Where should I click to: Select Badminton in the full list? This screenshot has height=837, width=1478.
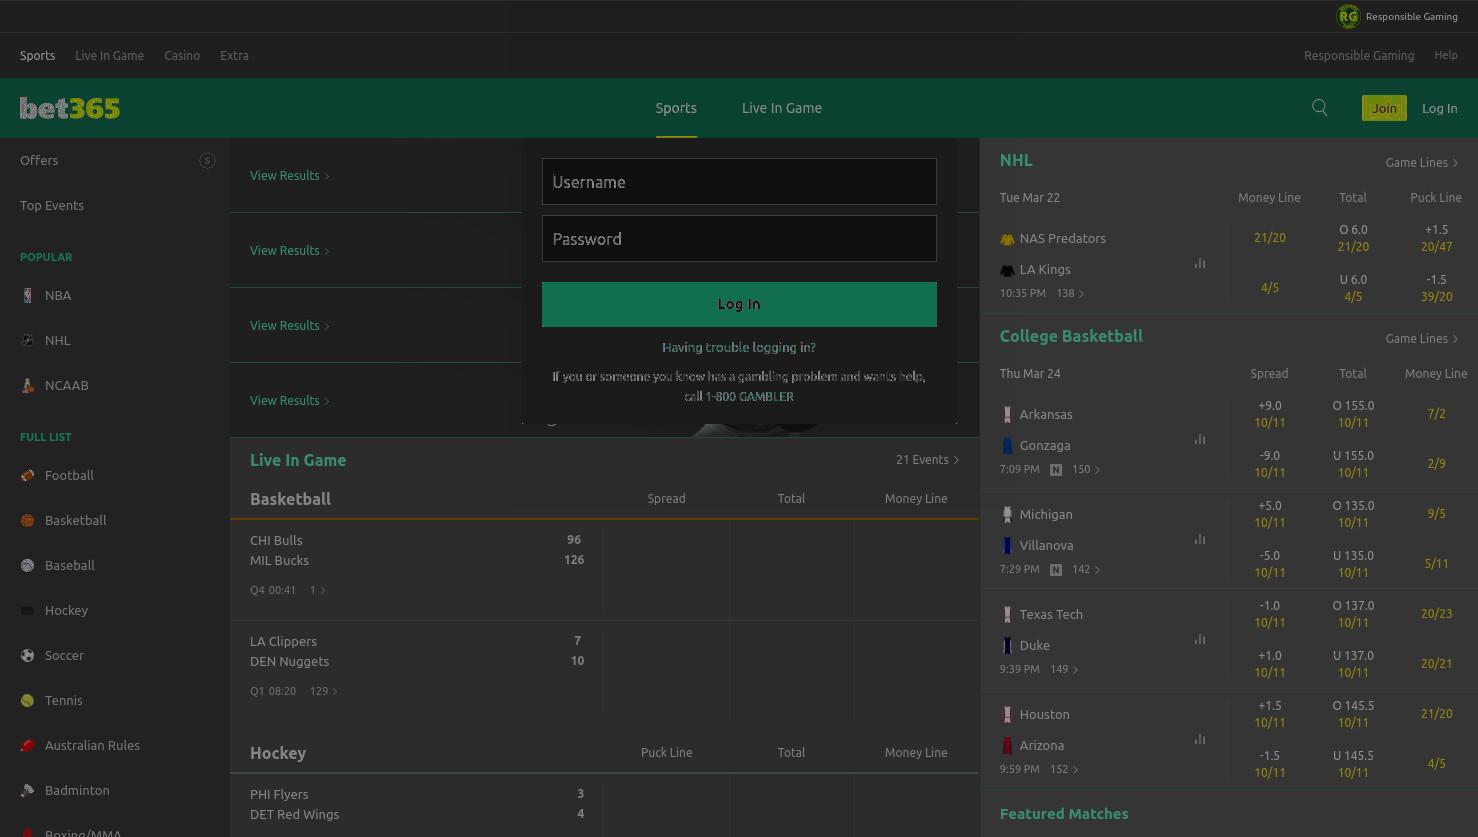pyautogui.click(x=77, y=790)
